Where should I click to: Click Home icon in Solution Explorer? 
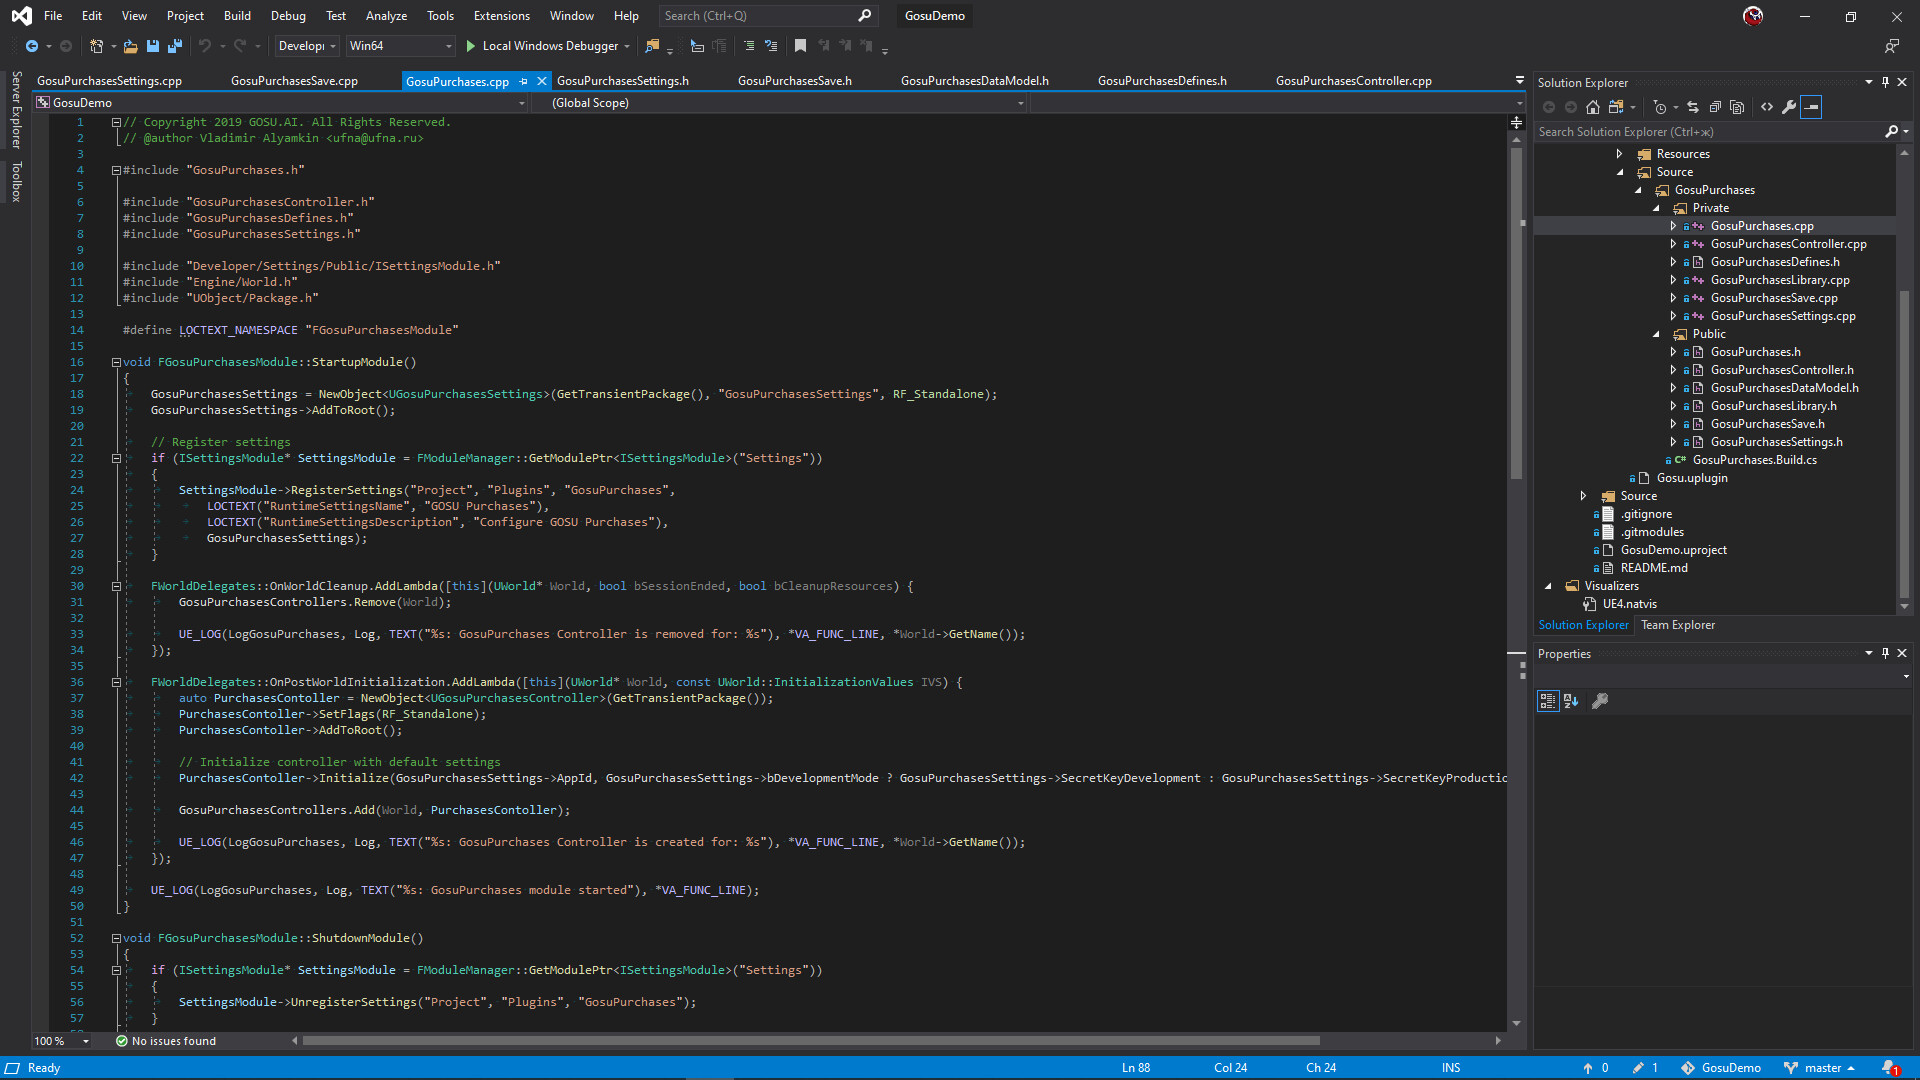click(1593, 107)
